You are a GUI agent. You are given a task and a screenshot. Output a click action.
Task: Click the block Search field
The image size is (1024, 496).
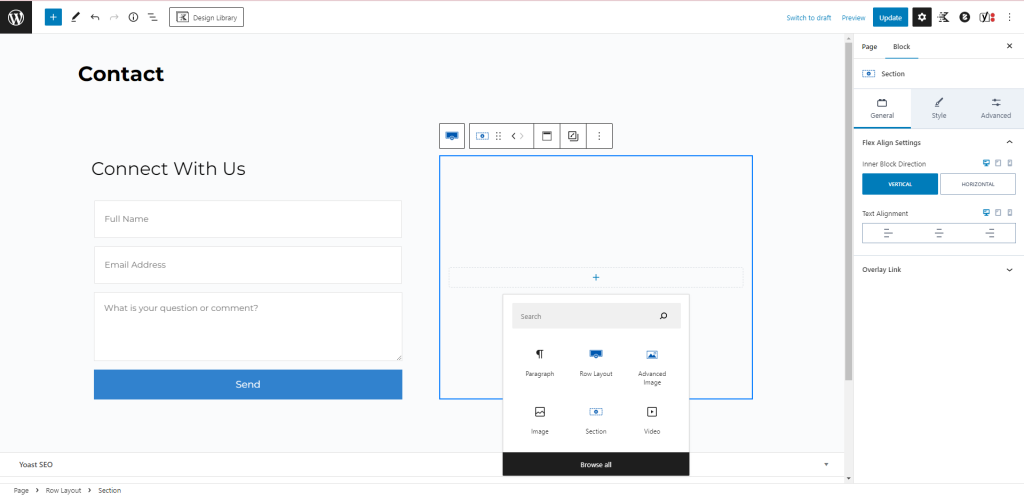586,316
